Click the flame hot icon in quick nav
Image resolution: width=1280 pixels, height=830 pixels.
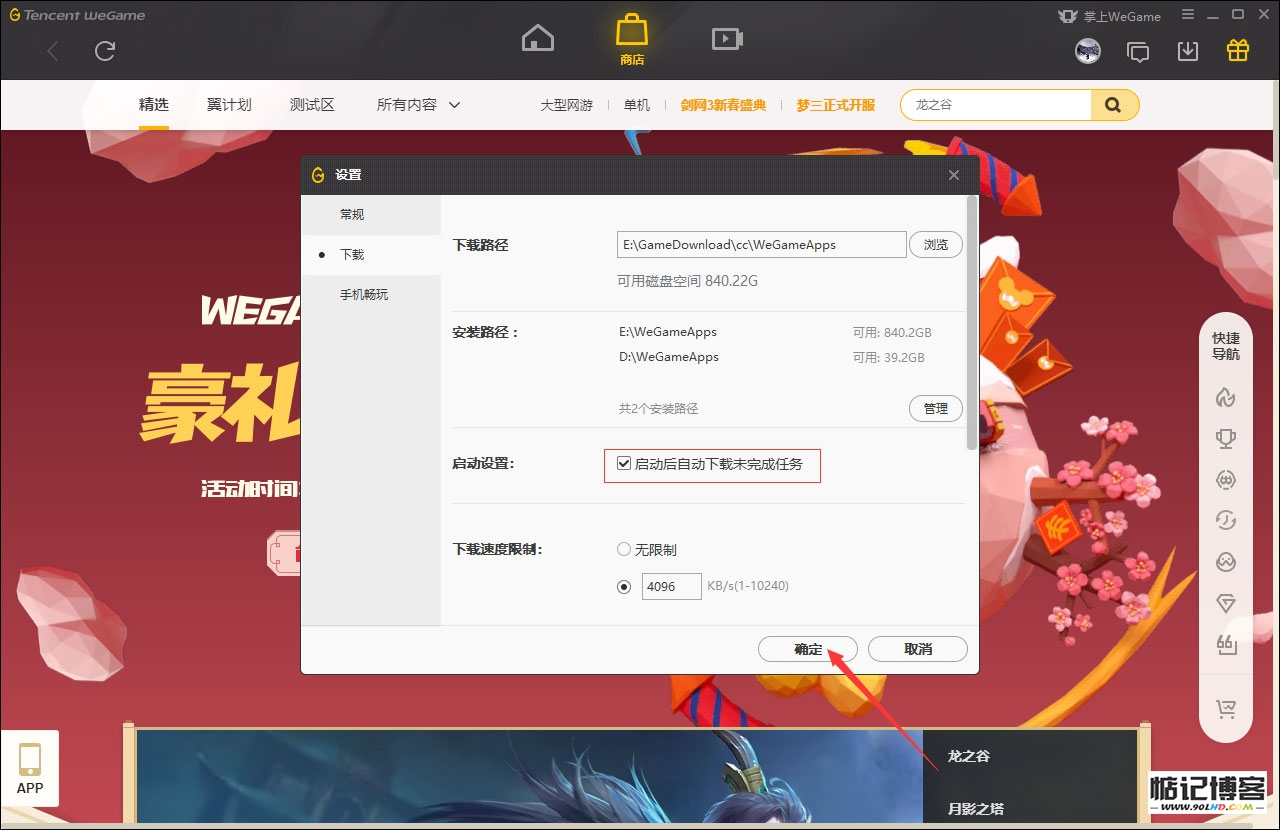click(1225, 397)
